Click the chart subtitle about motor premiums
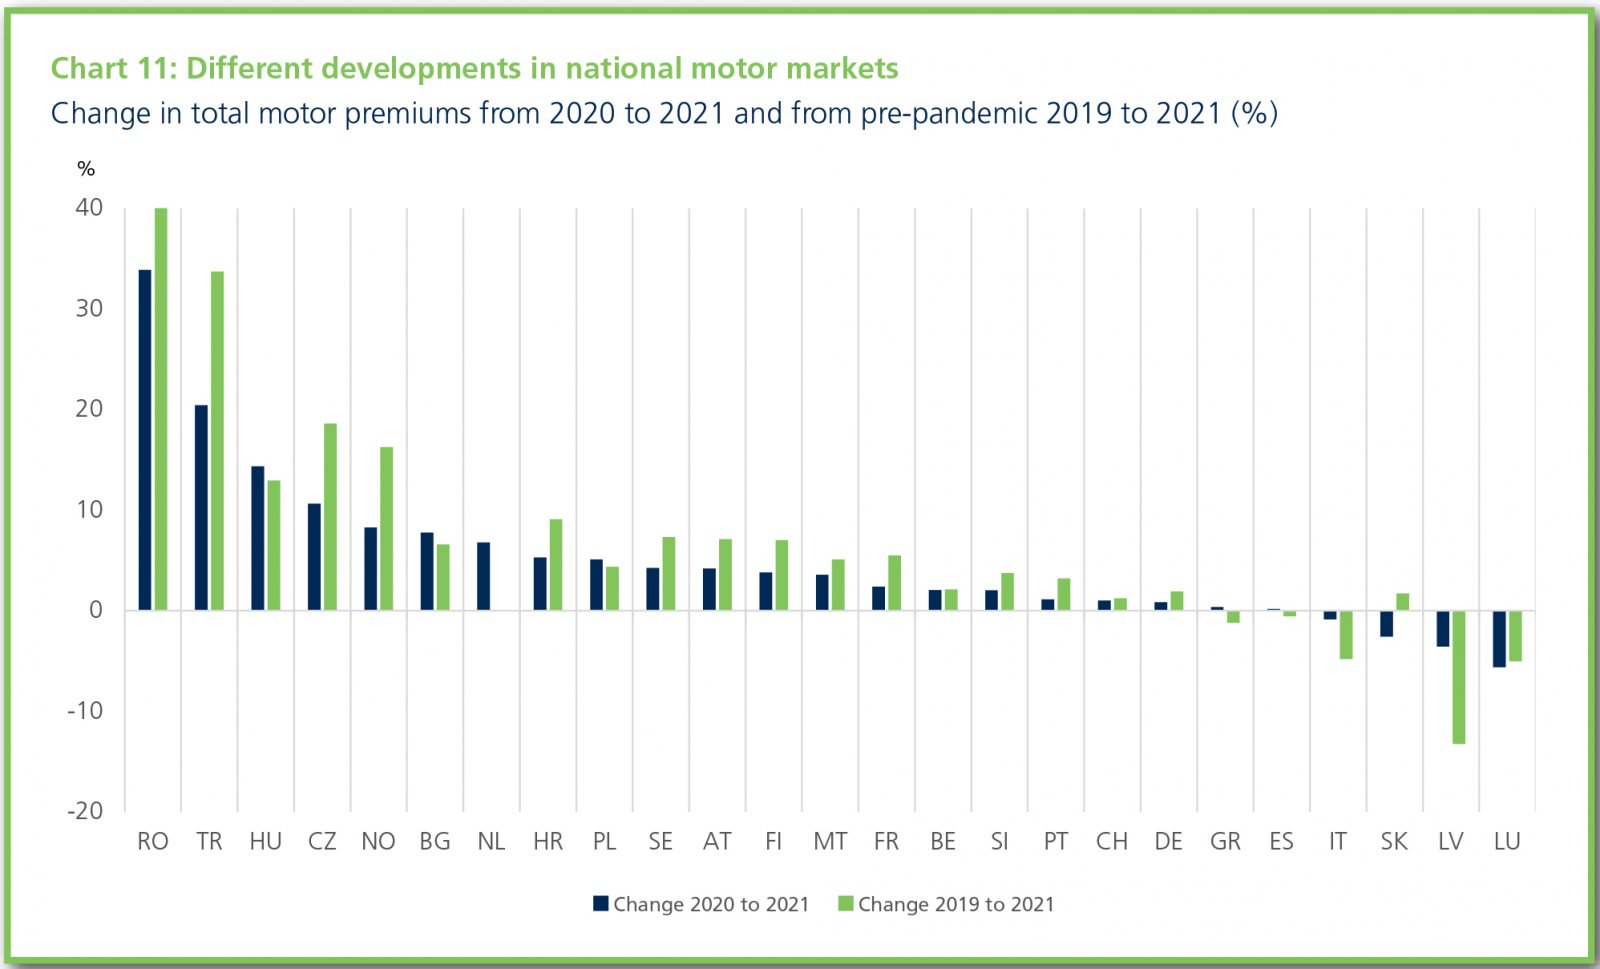 (664, 113)
